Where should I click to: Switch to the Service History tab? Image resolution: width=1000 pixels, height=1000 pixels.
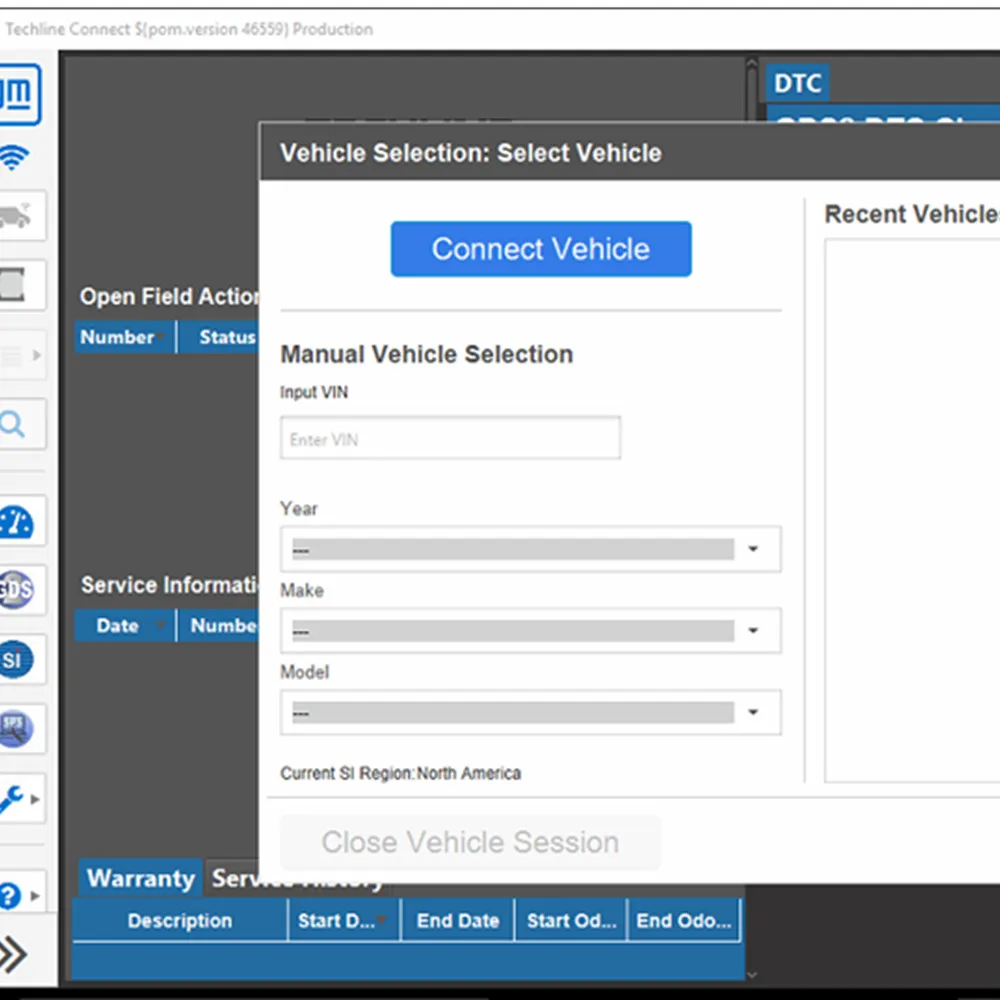point(297,879)
